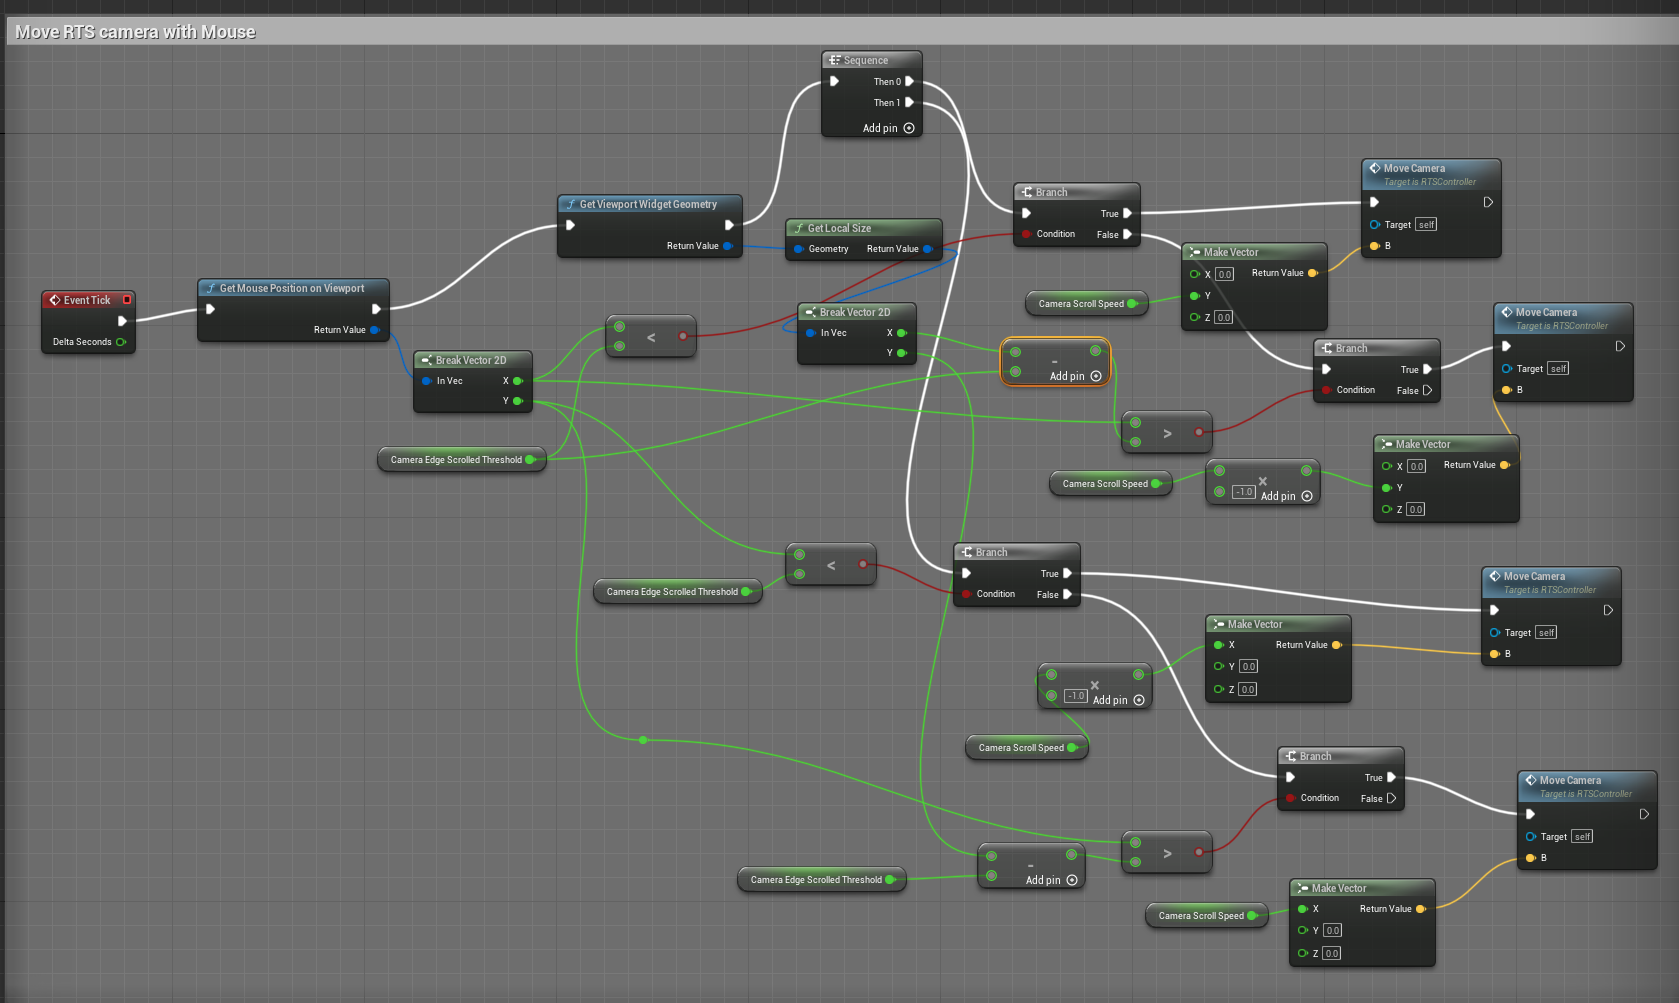This screenshot has height=1003, width=1679.
Task: Click Get Mouse Position on Viewport execution input pin
Action: click(x=210, y=309)
